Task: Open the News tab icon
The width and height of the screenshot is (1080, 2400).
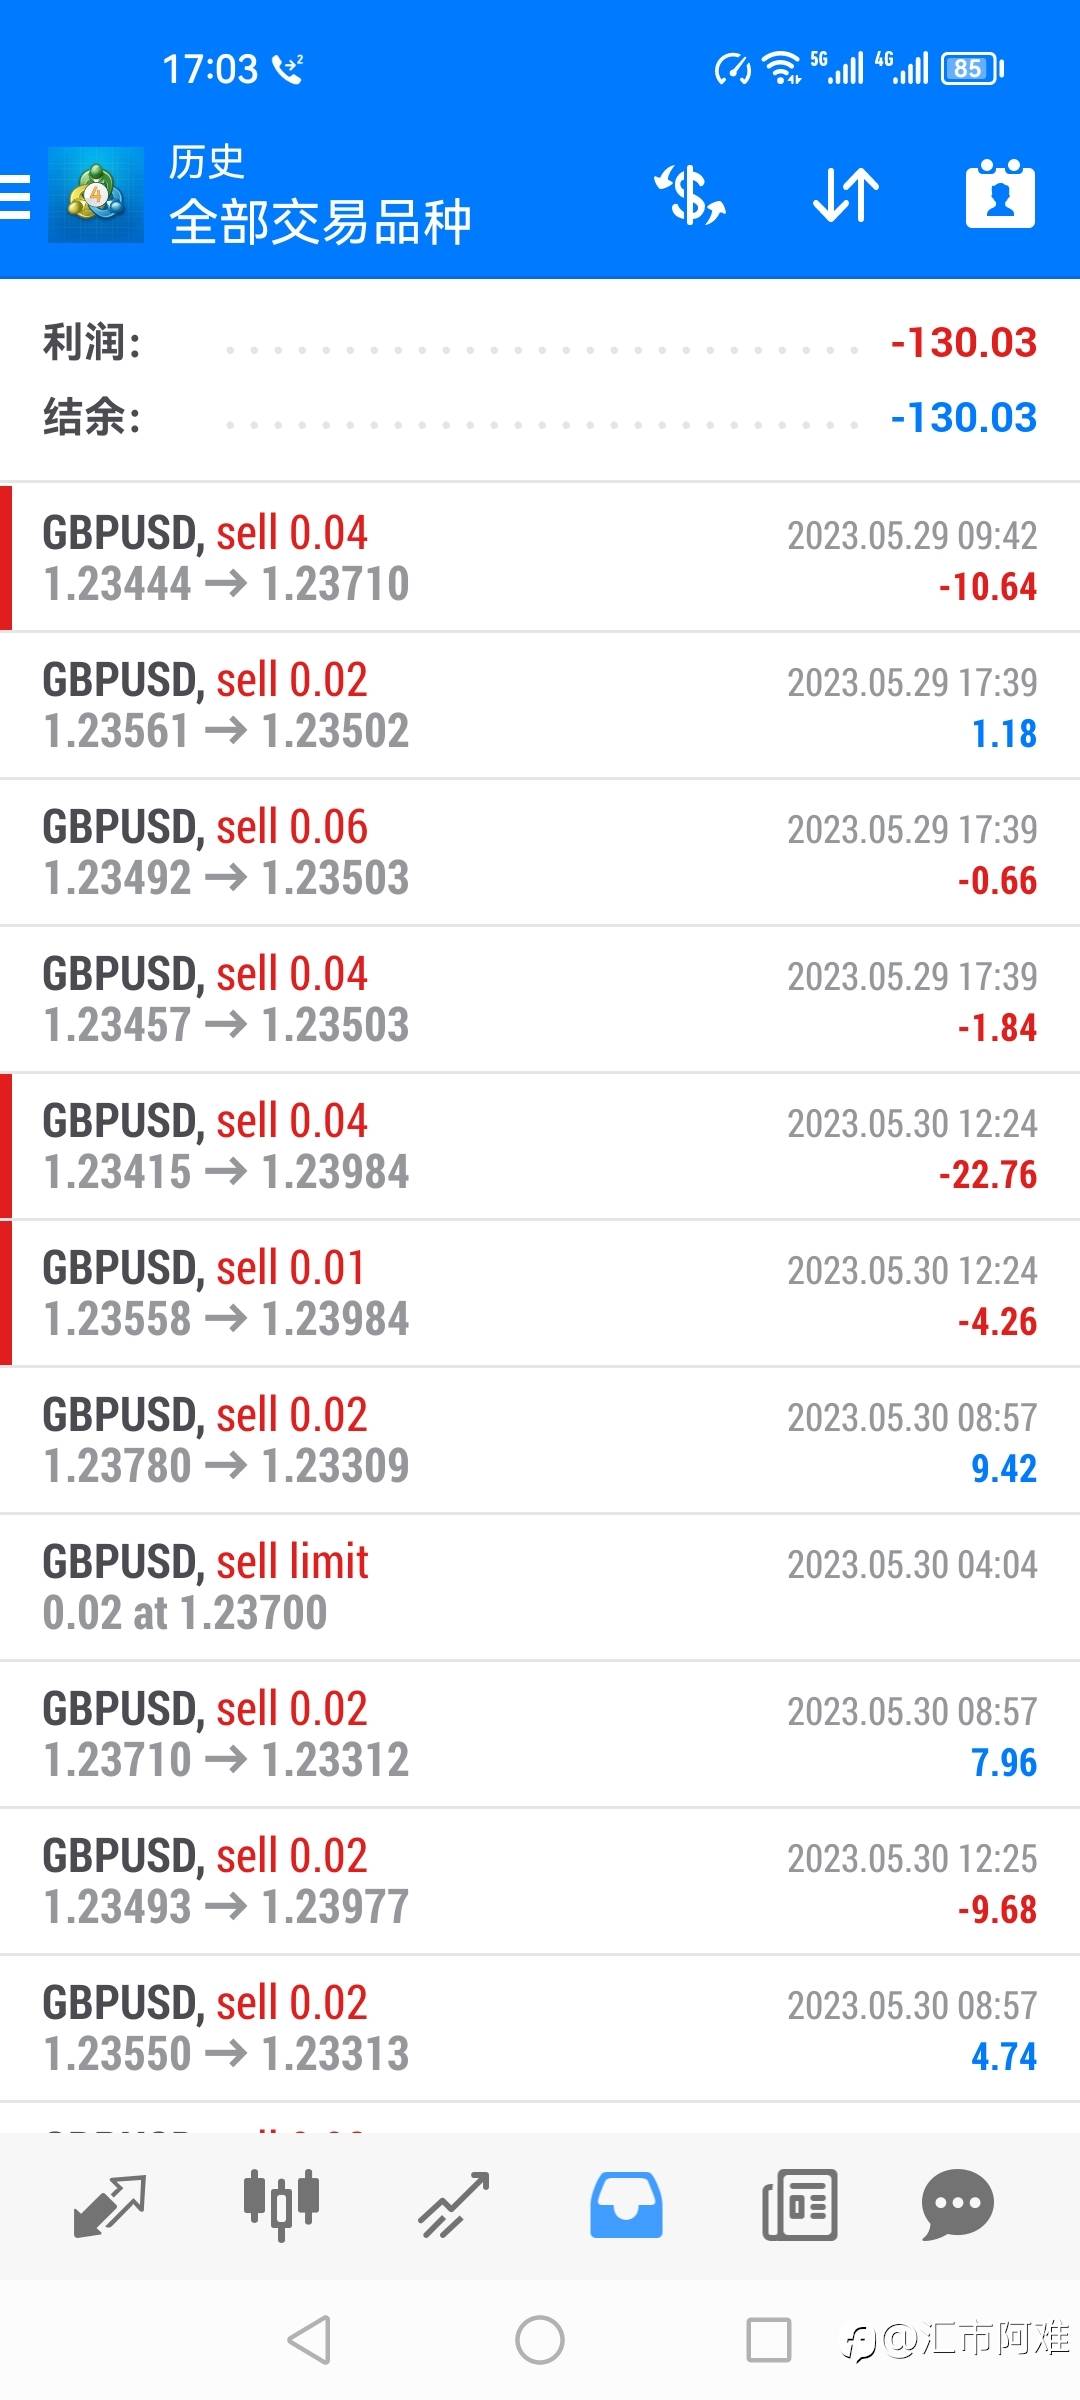Action: pos(799,2205)
